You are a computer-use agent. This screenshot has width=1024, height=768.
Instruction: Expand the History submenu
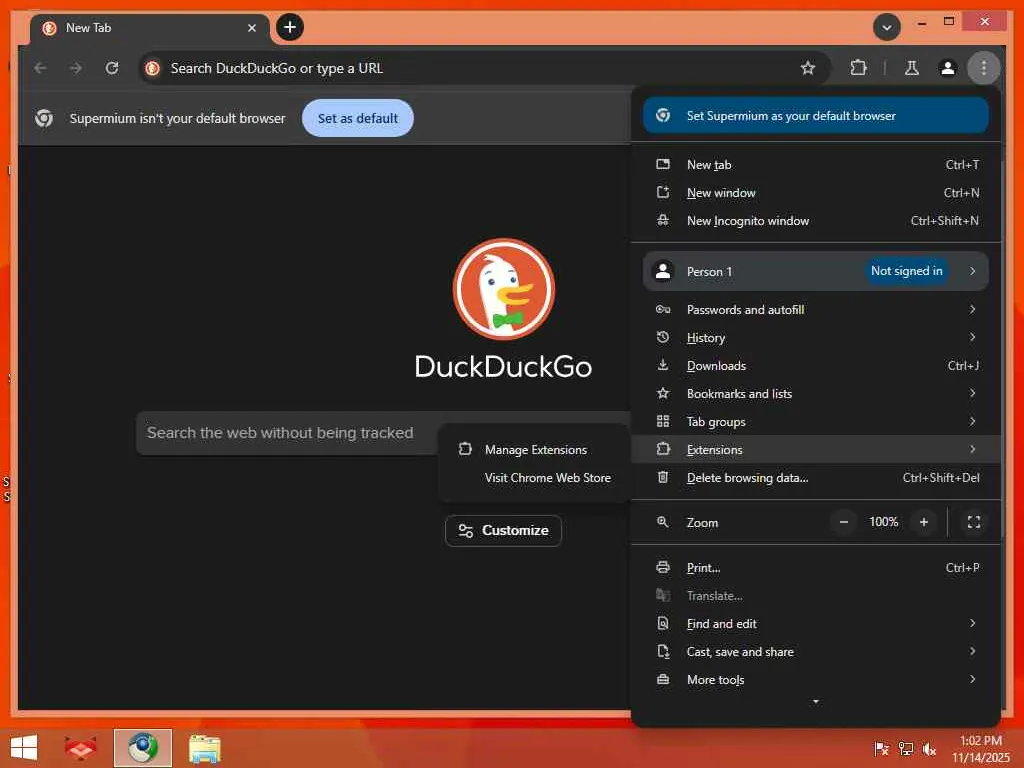(816, 338)
